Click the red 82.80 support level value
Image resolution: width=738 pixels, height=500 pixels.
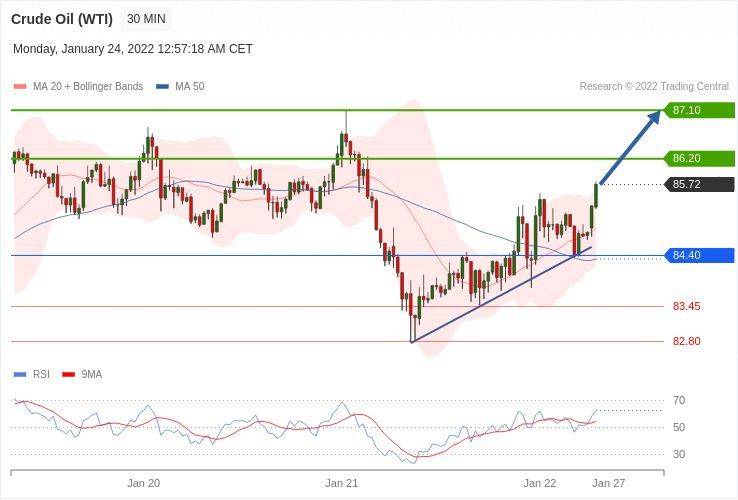click(686, 342)
